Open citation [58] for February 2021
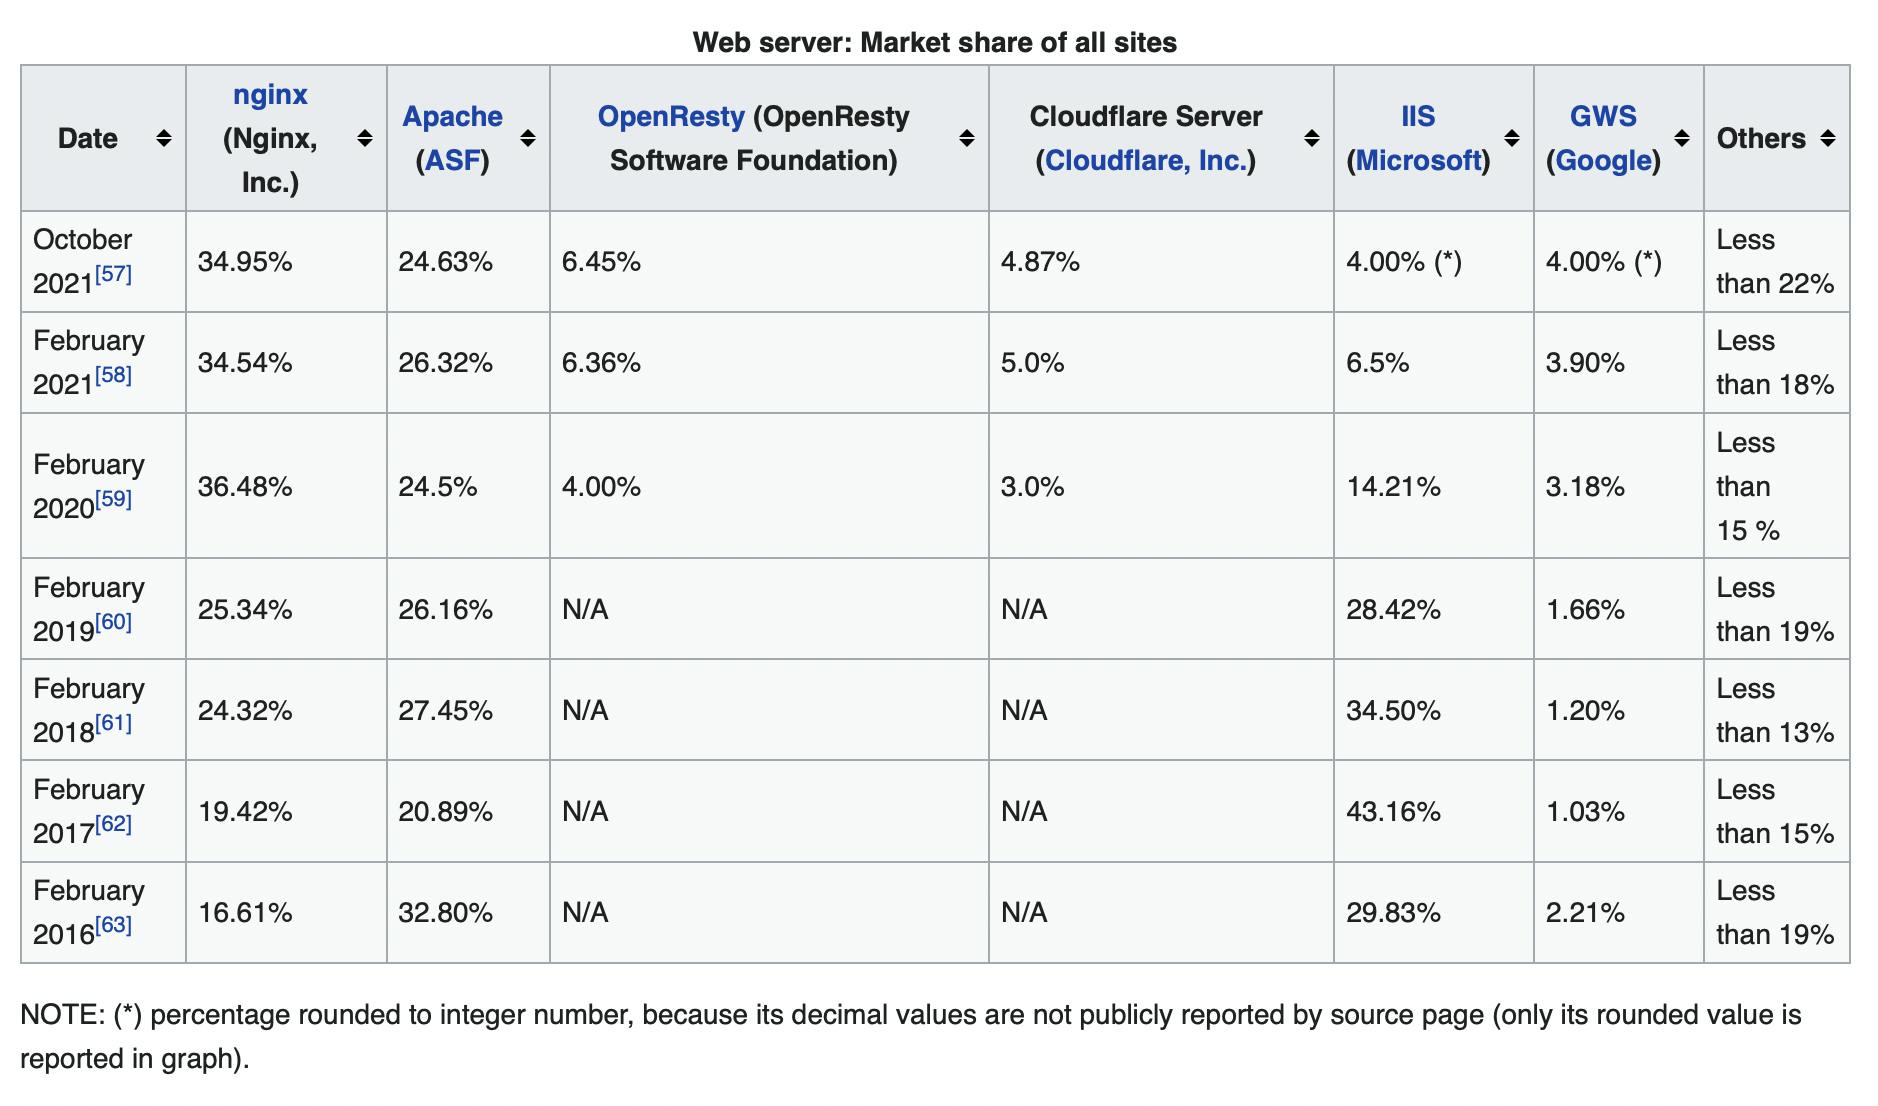Image resolution: width=1878 pixels, height=1106 pixels. 113,374
